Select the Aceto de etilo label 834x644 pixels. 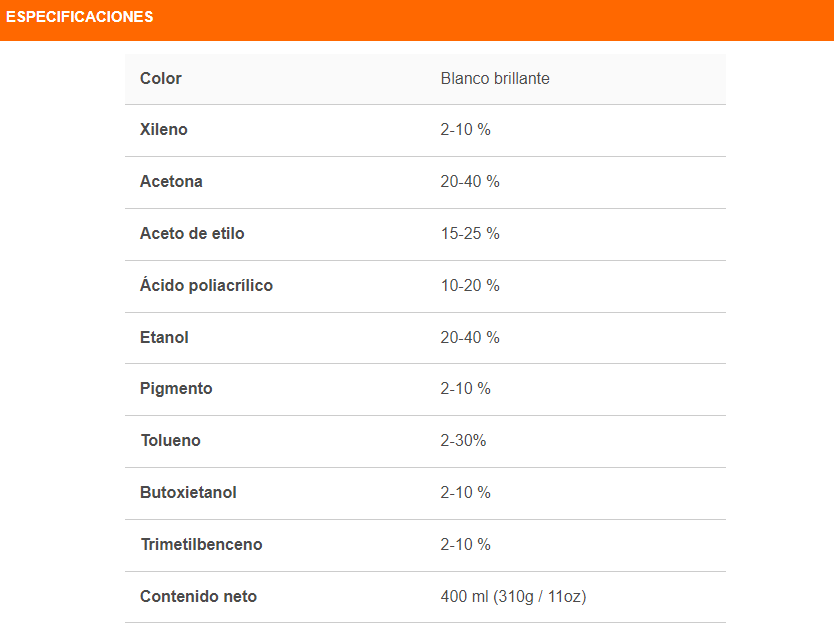click(192, 234)
